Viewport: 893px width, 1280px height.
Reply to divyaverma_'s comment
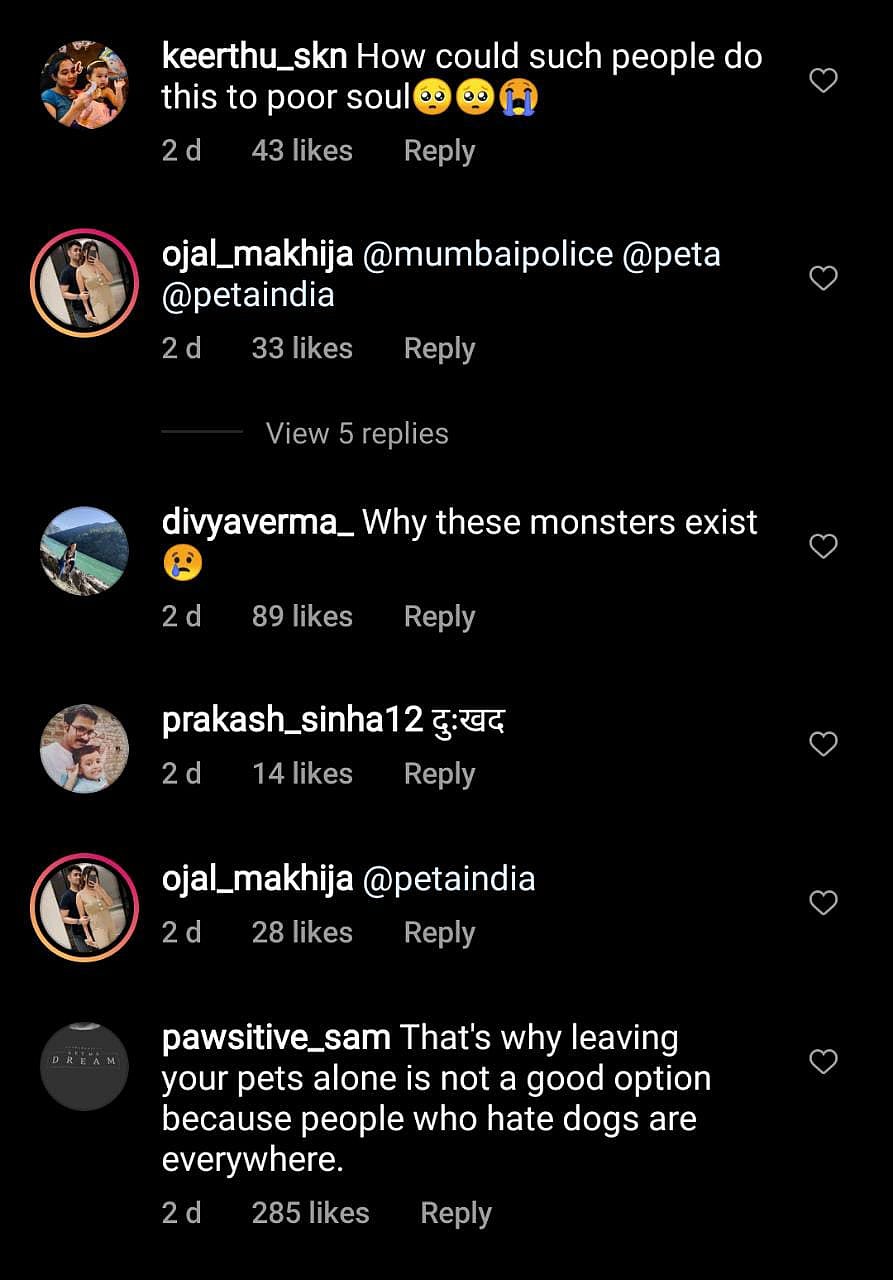(x=439, y=617)
